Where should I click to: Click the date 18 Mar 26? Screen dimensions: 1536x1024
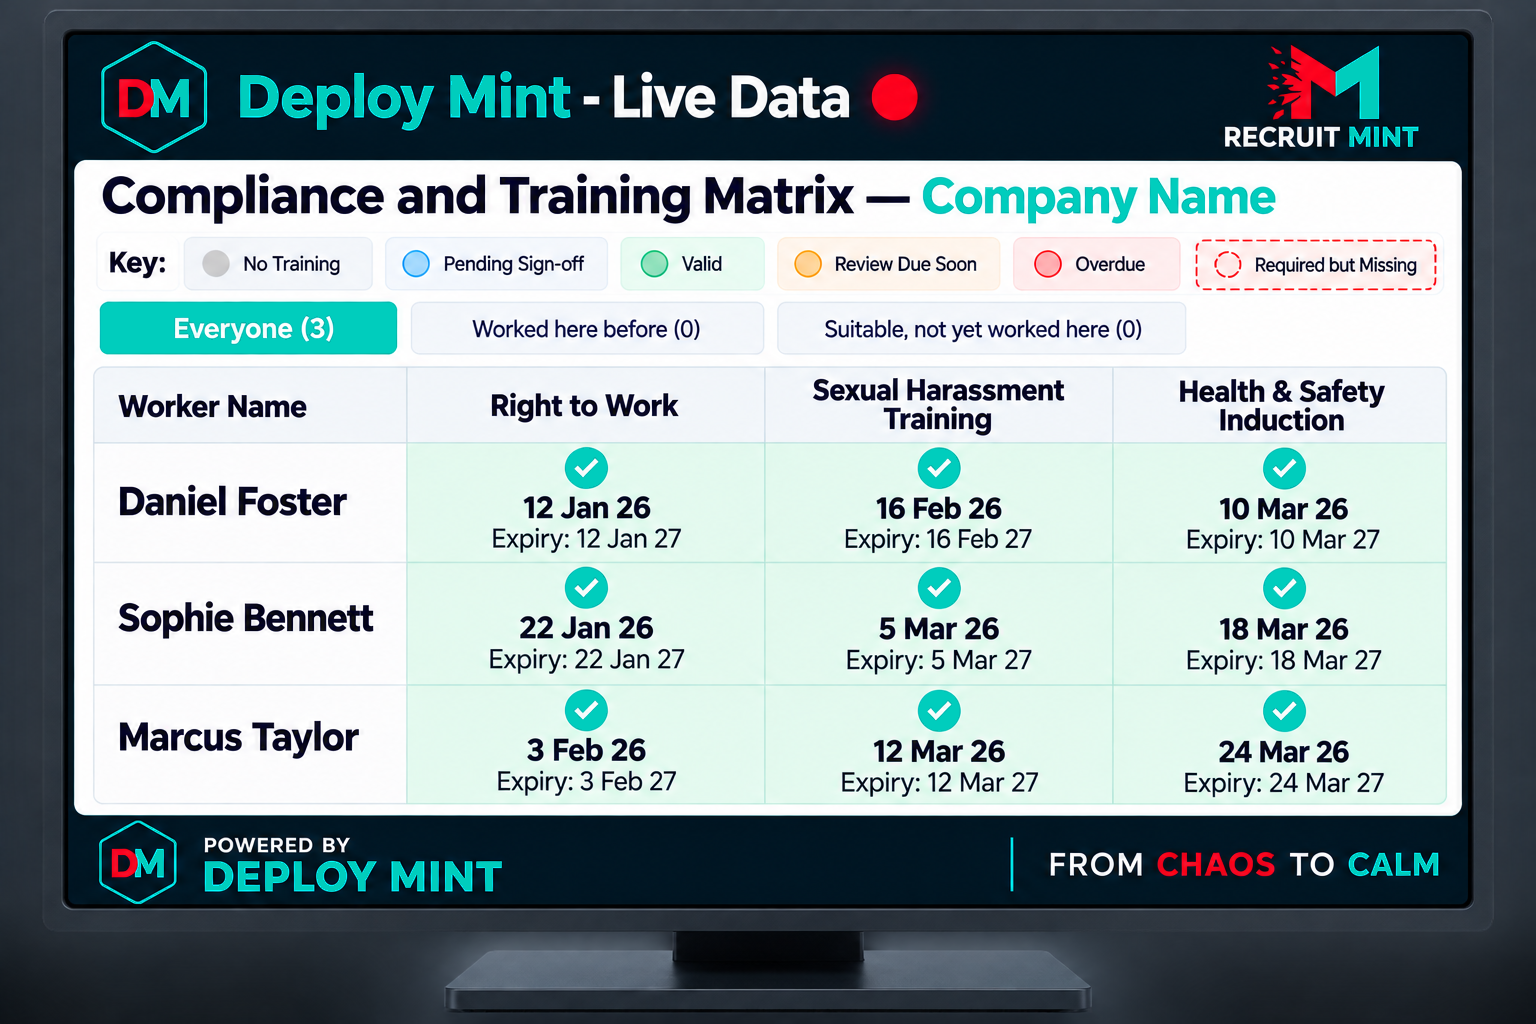pos(1284,629)
